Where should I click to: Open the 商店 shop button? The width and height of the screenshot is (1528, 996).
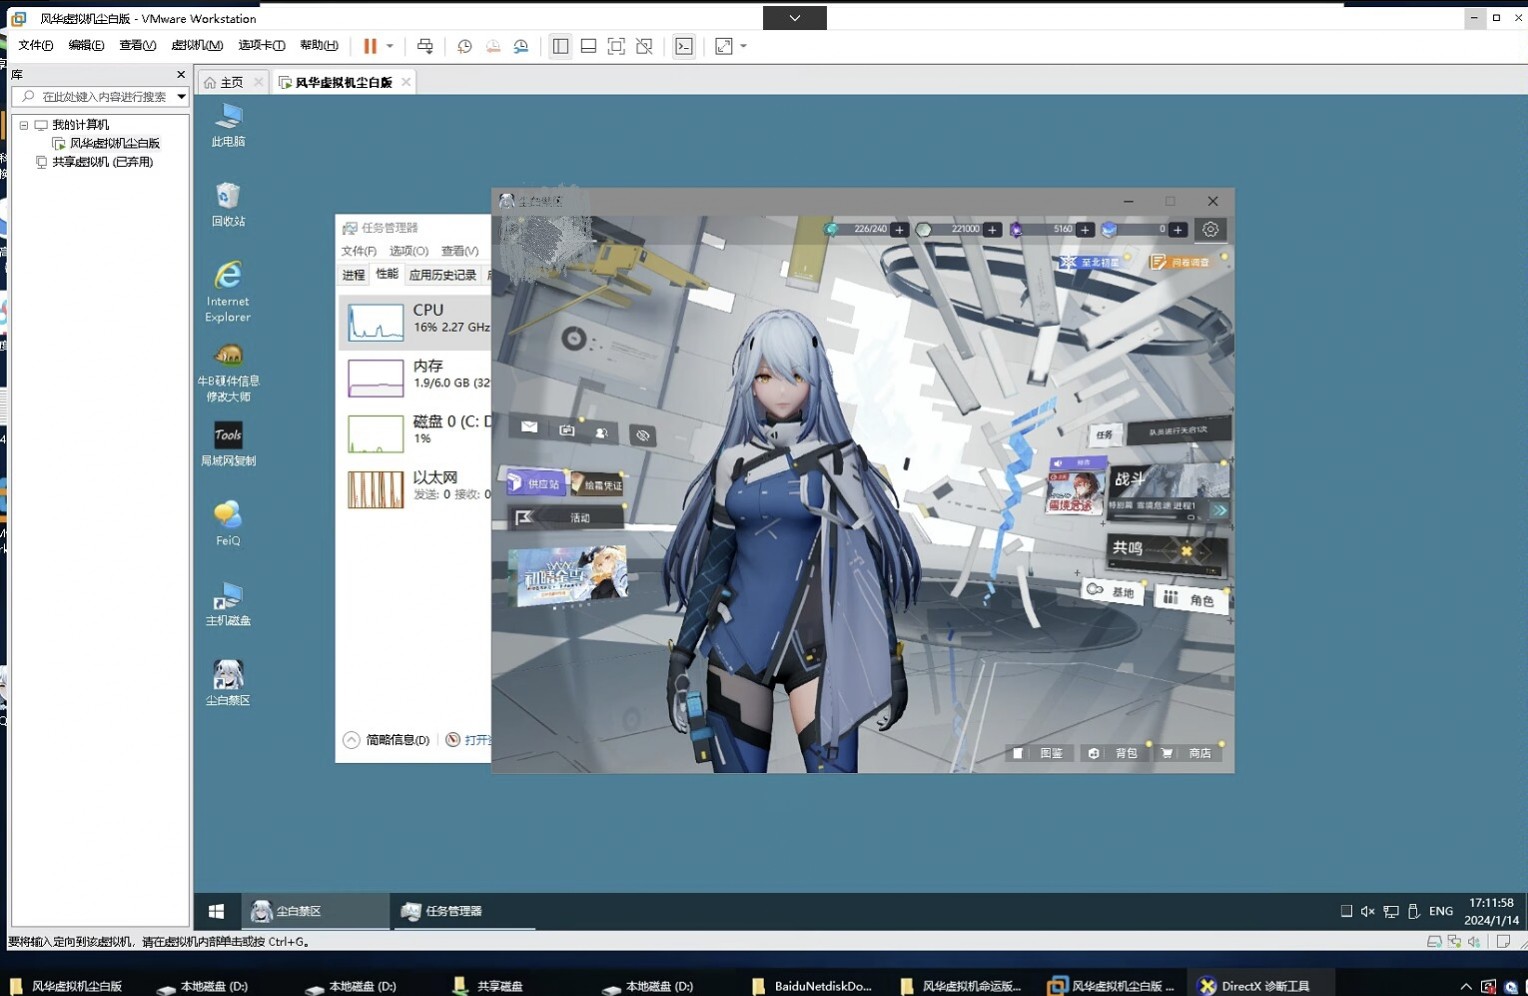point(1190,753)
